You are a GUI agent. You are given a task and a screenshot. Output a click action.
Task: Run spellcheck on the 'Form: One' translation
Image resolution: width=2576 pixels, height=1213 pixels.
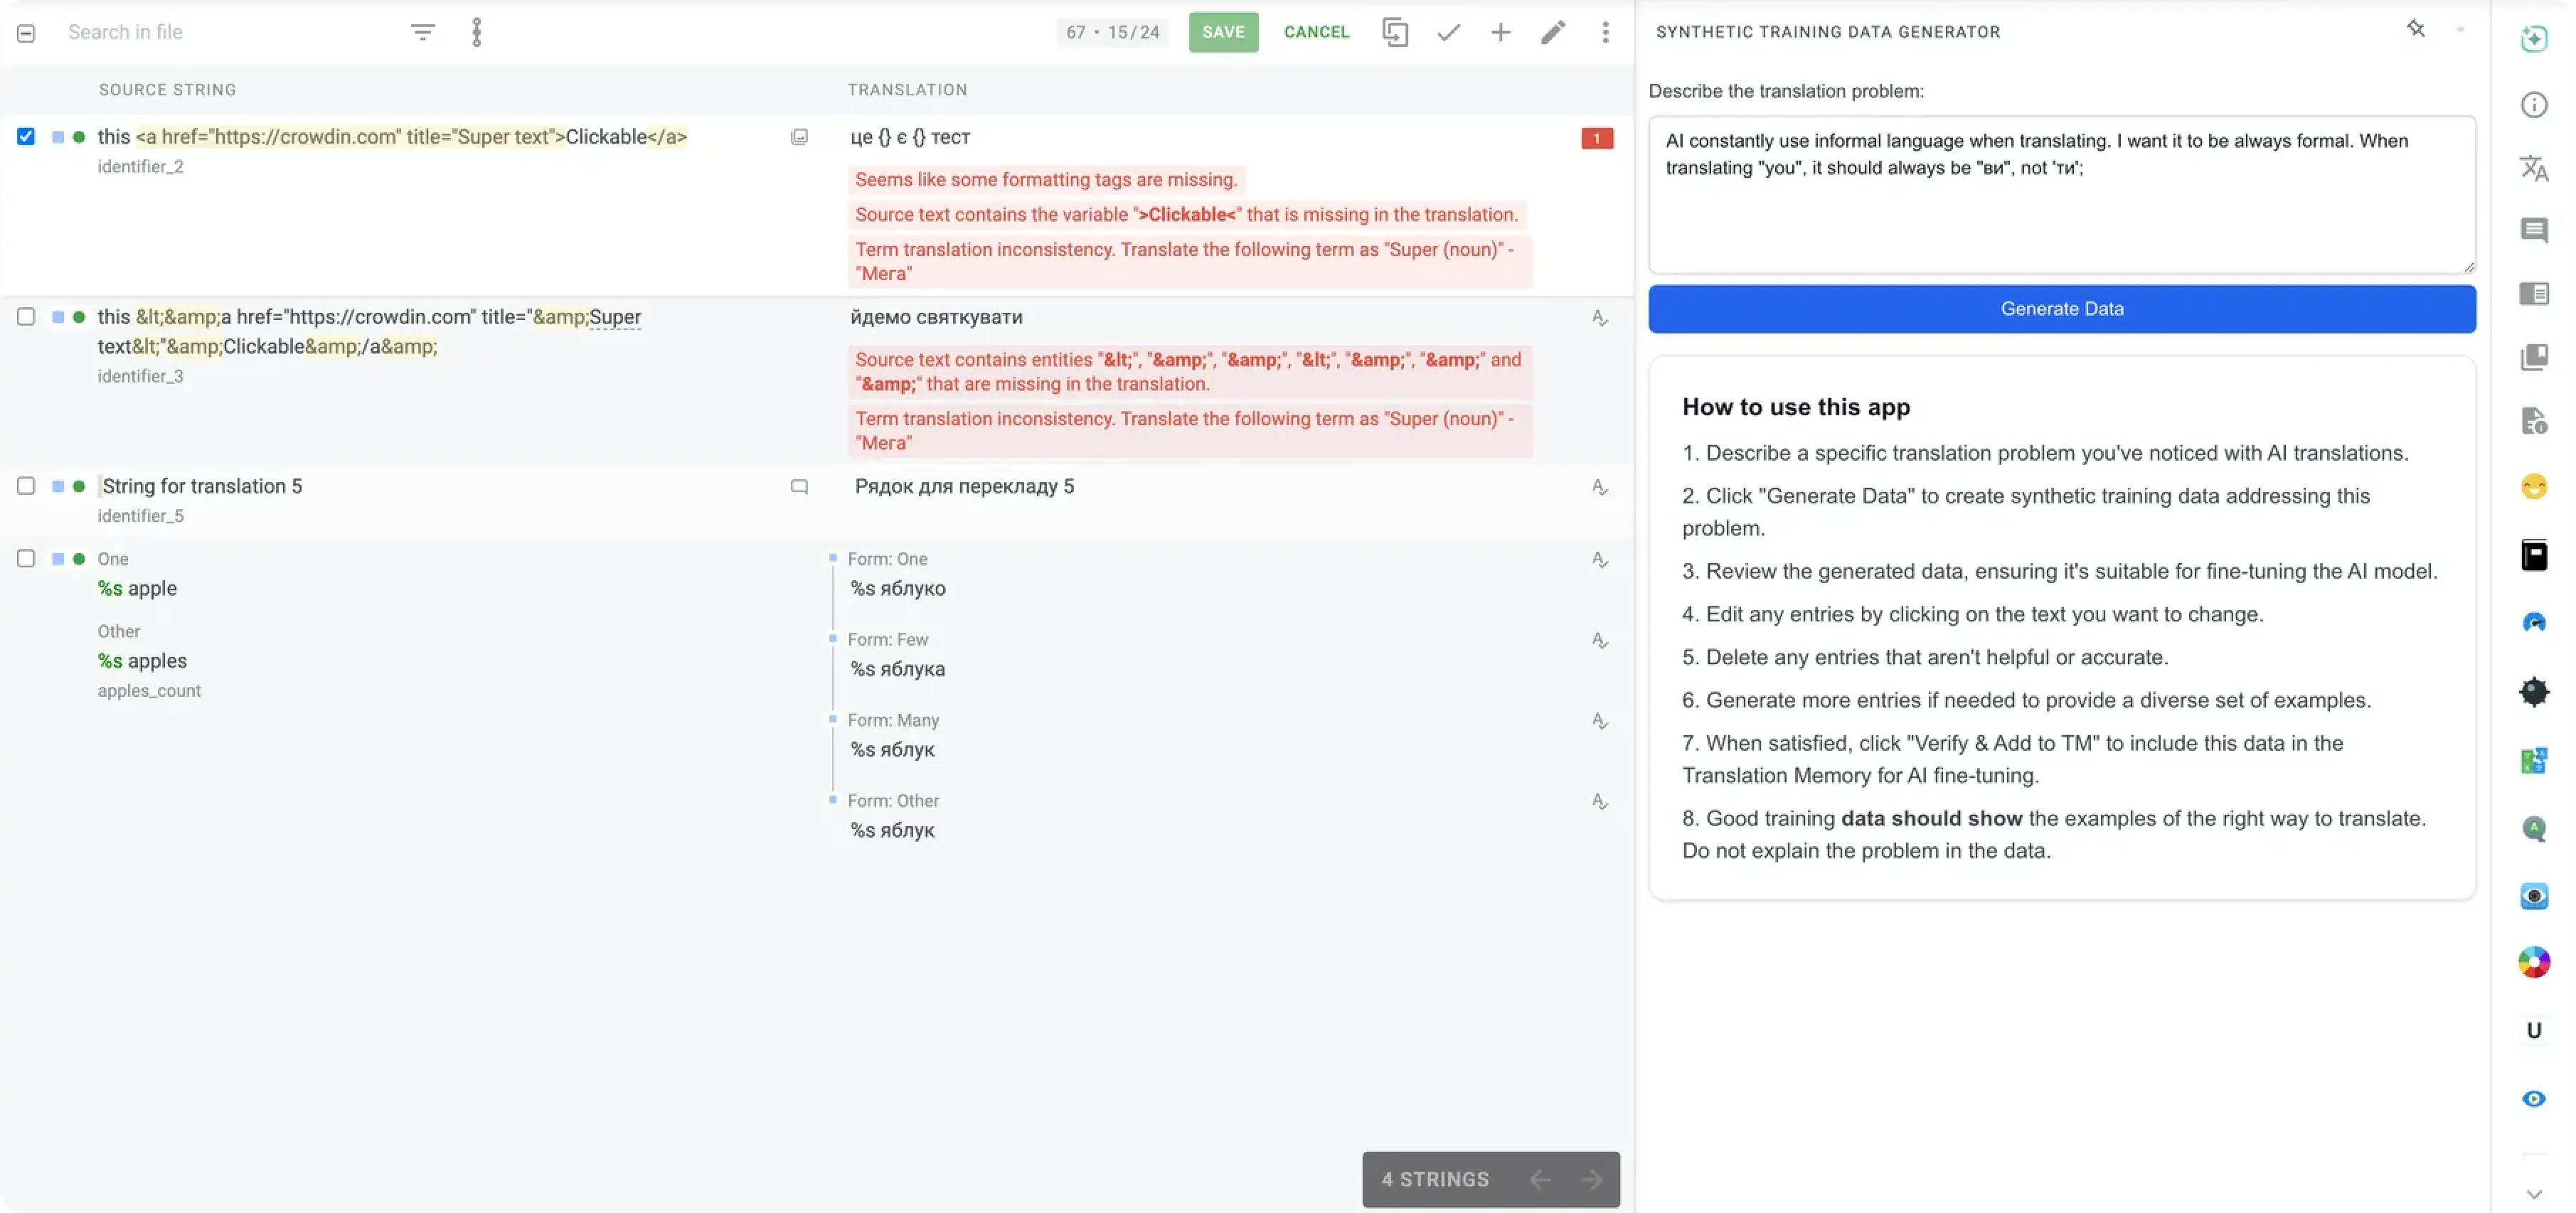(x=1599, y=560)
